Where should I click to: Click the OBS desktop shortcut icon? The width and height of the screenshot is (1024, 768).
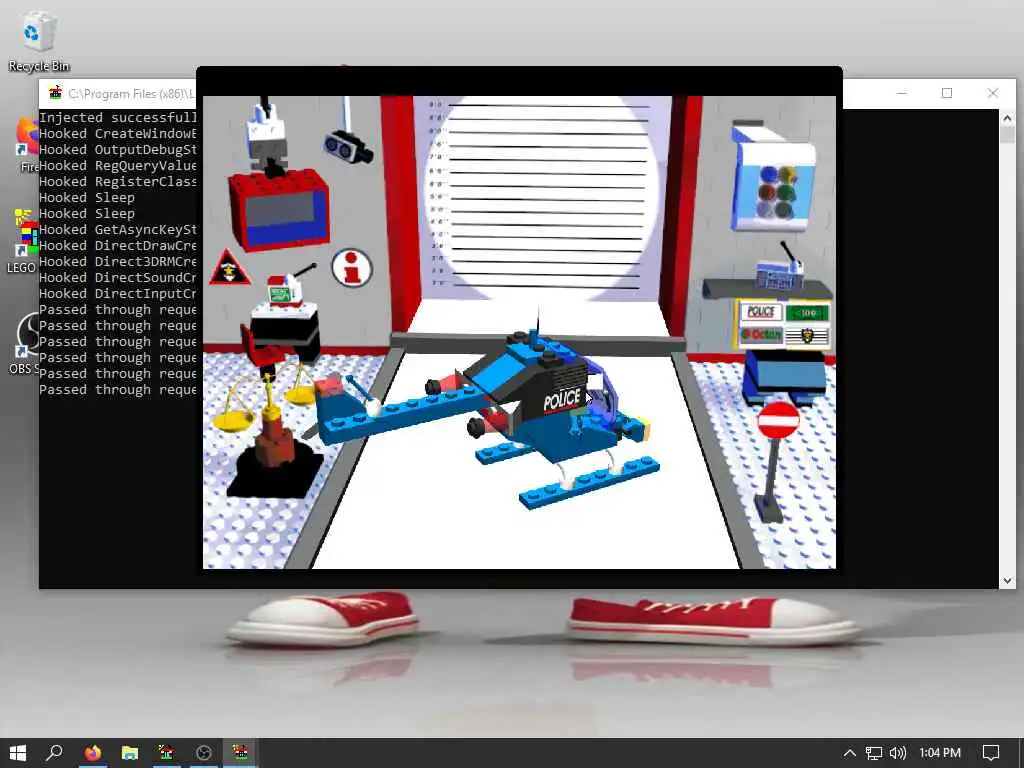point(25,344)
